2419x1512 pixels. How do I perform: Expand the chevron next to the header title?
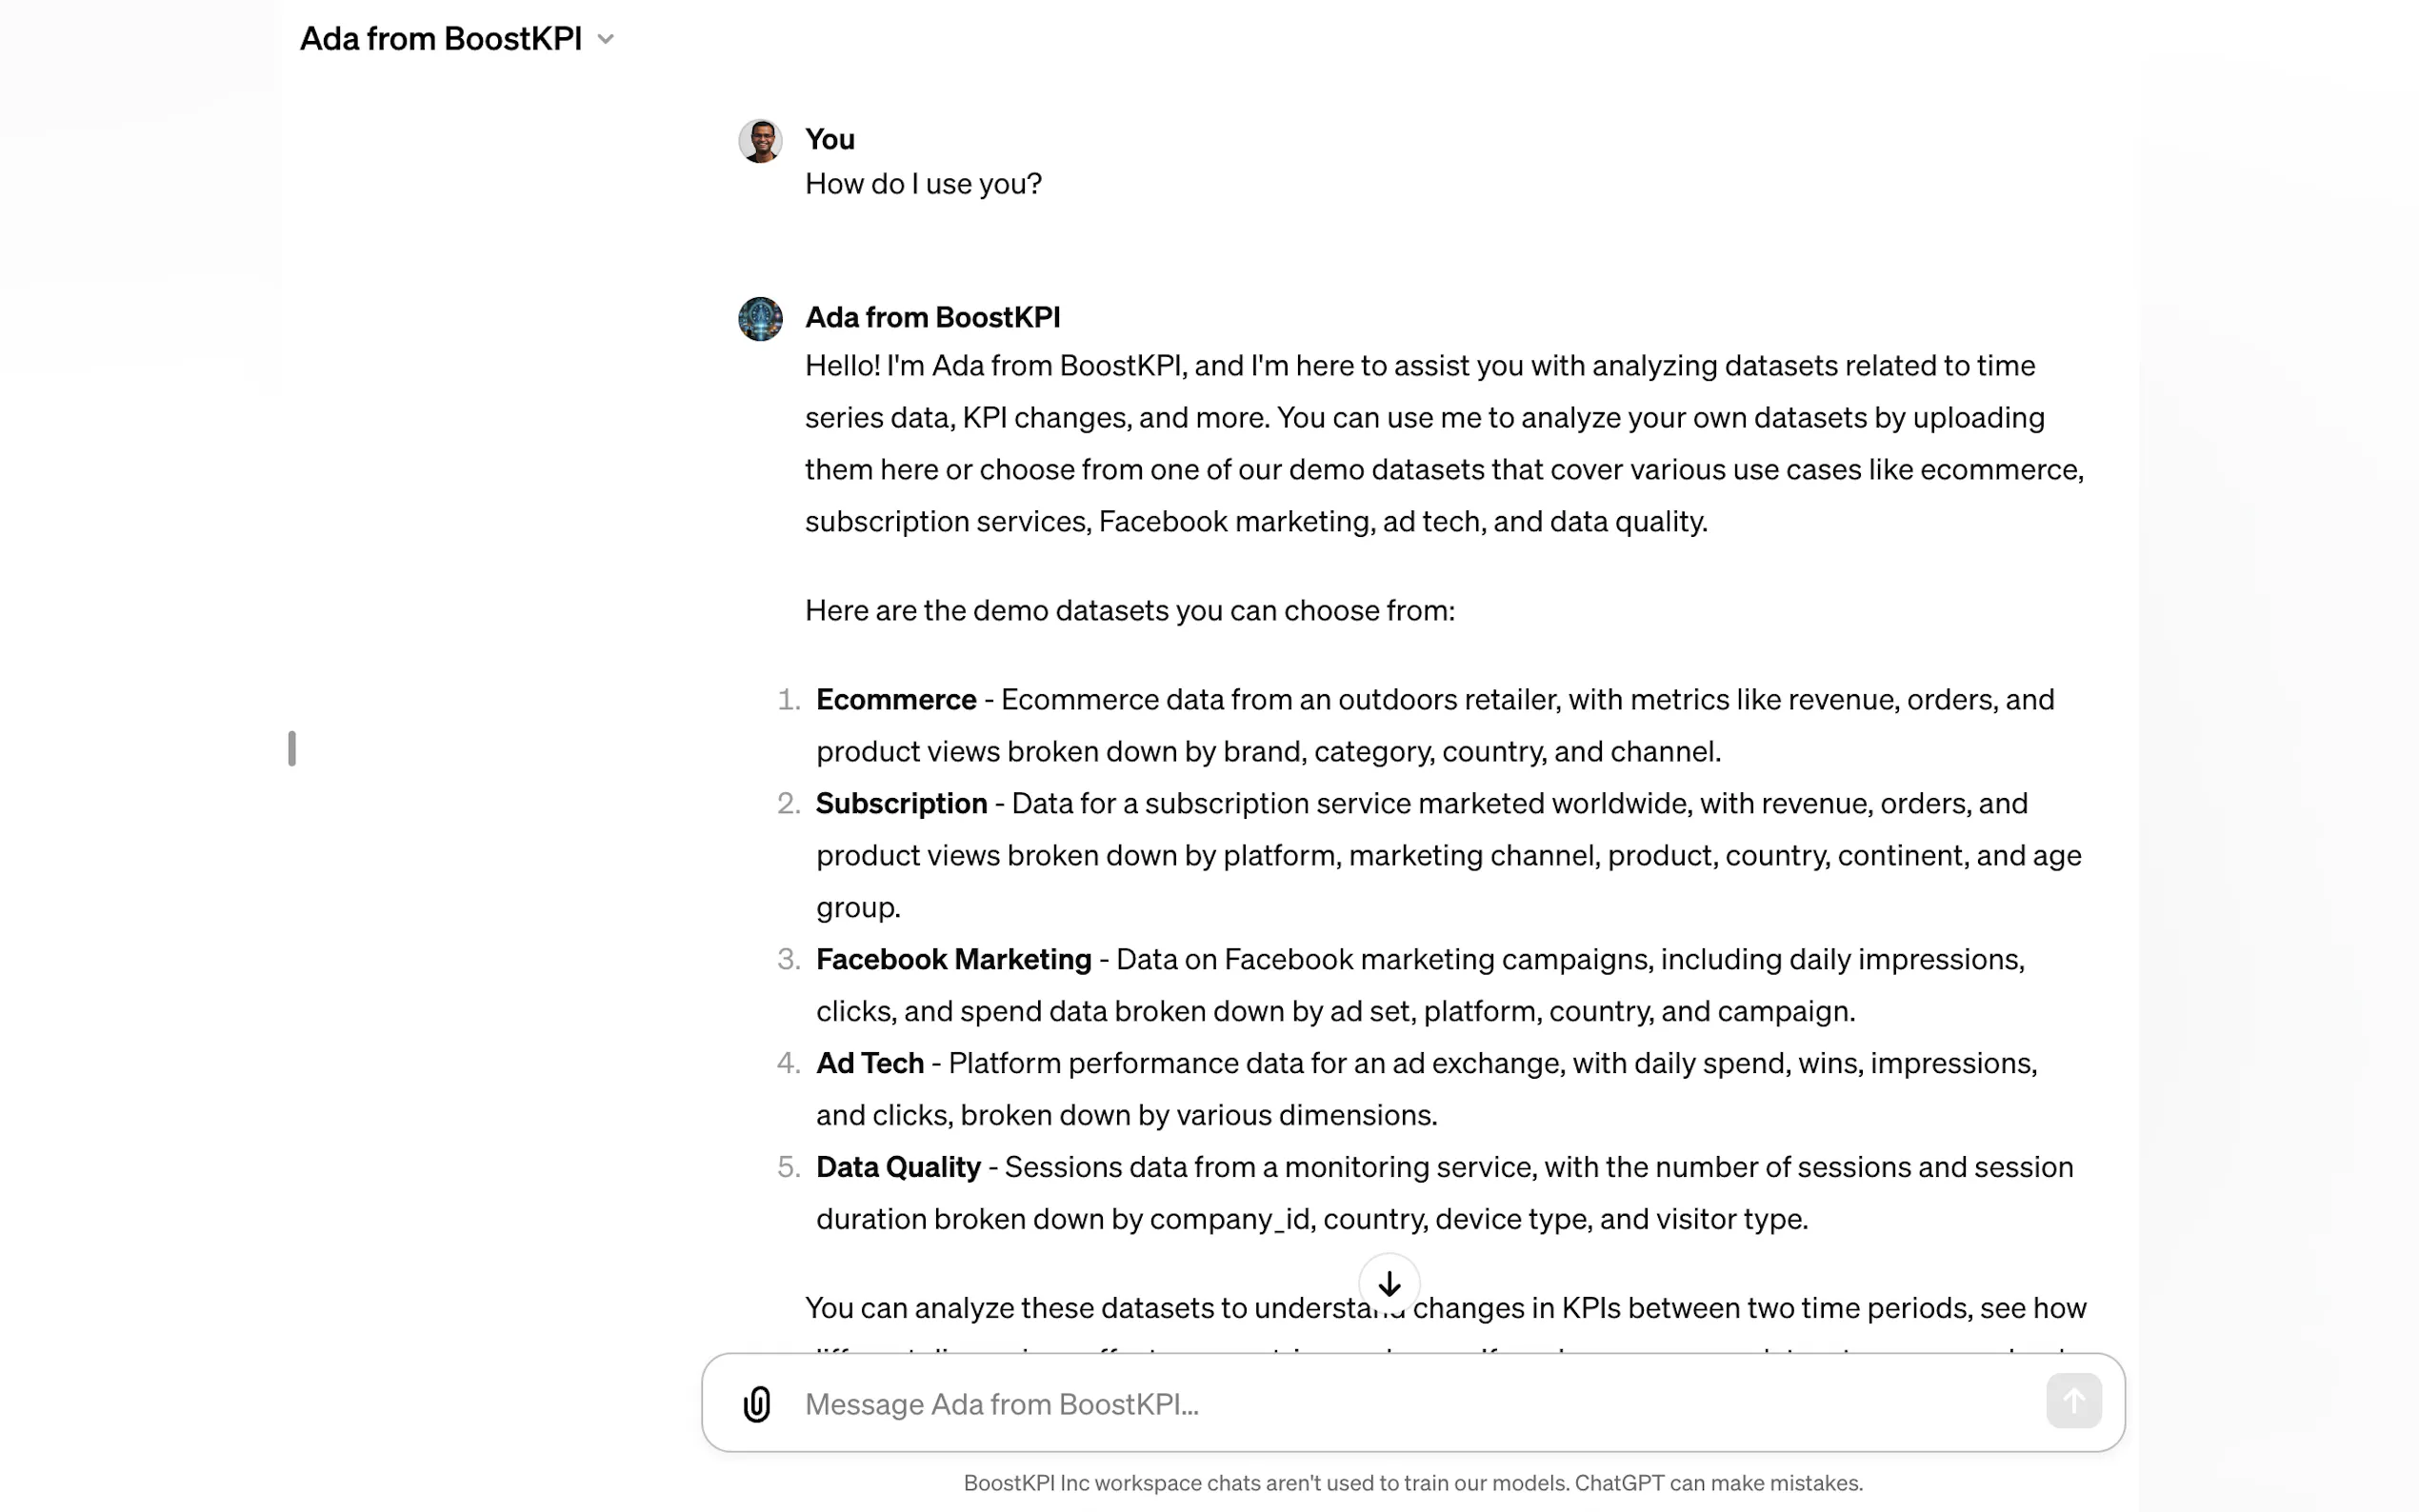(x=605, y=39)
